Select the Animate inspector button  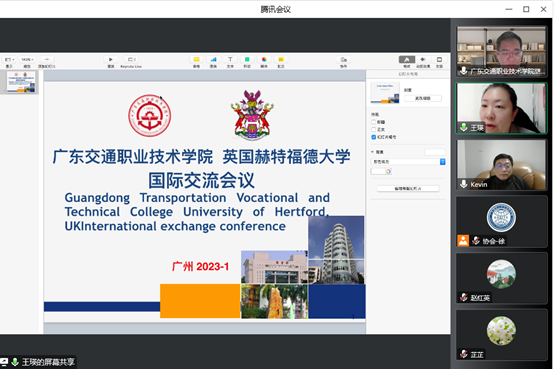[x=423, y=59]
